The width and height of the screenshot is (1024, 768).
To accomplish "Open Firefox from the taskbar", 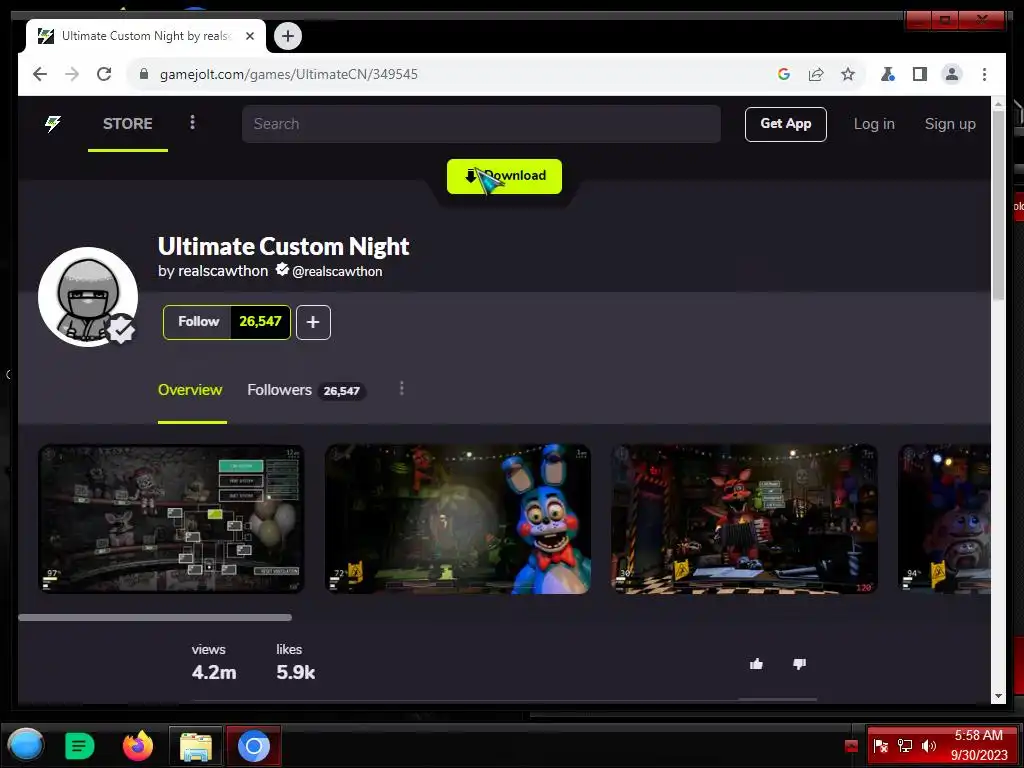I will tap(138, 746).
